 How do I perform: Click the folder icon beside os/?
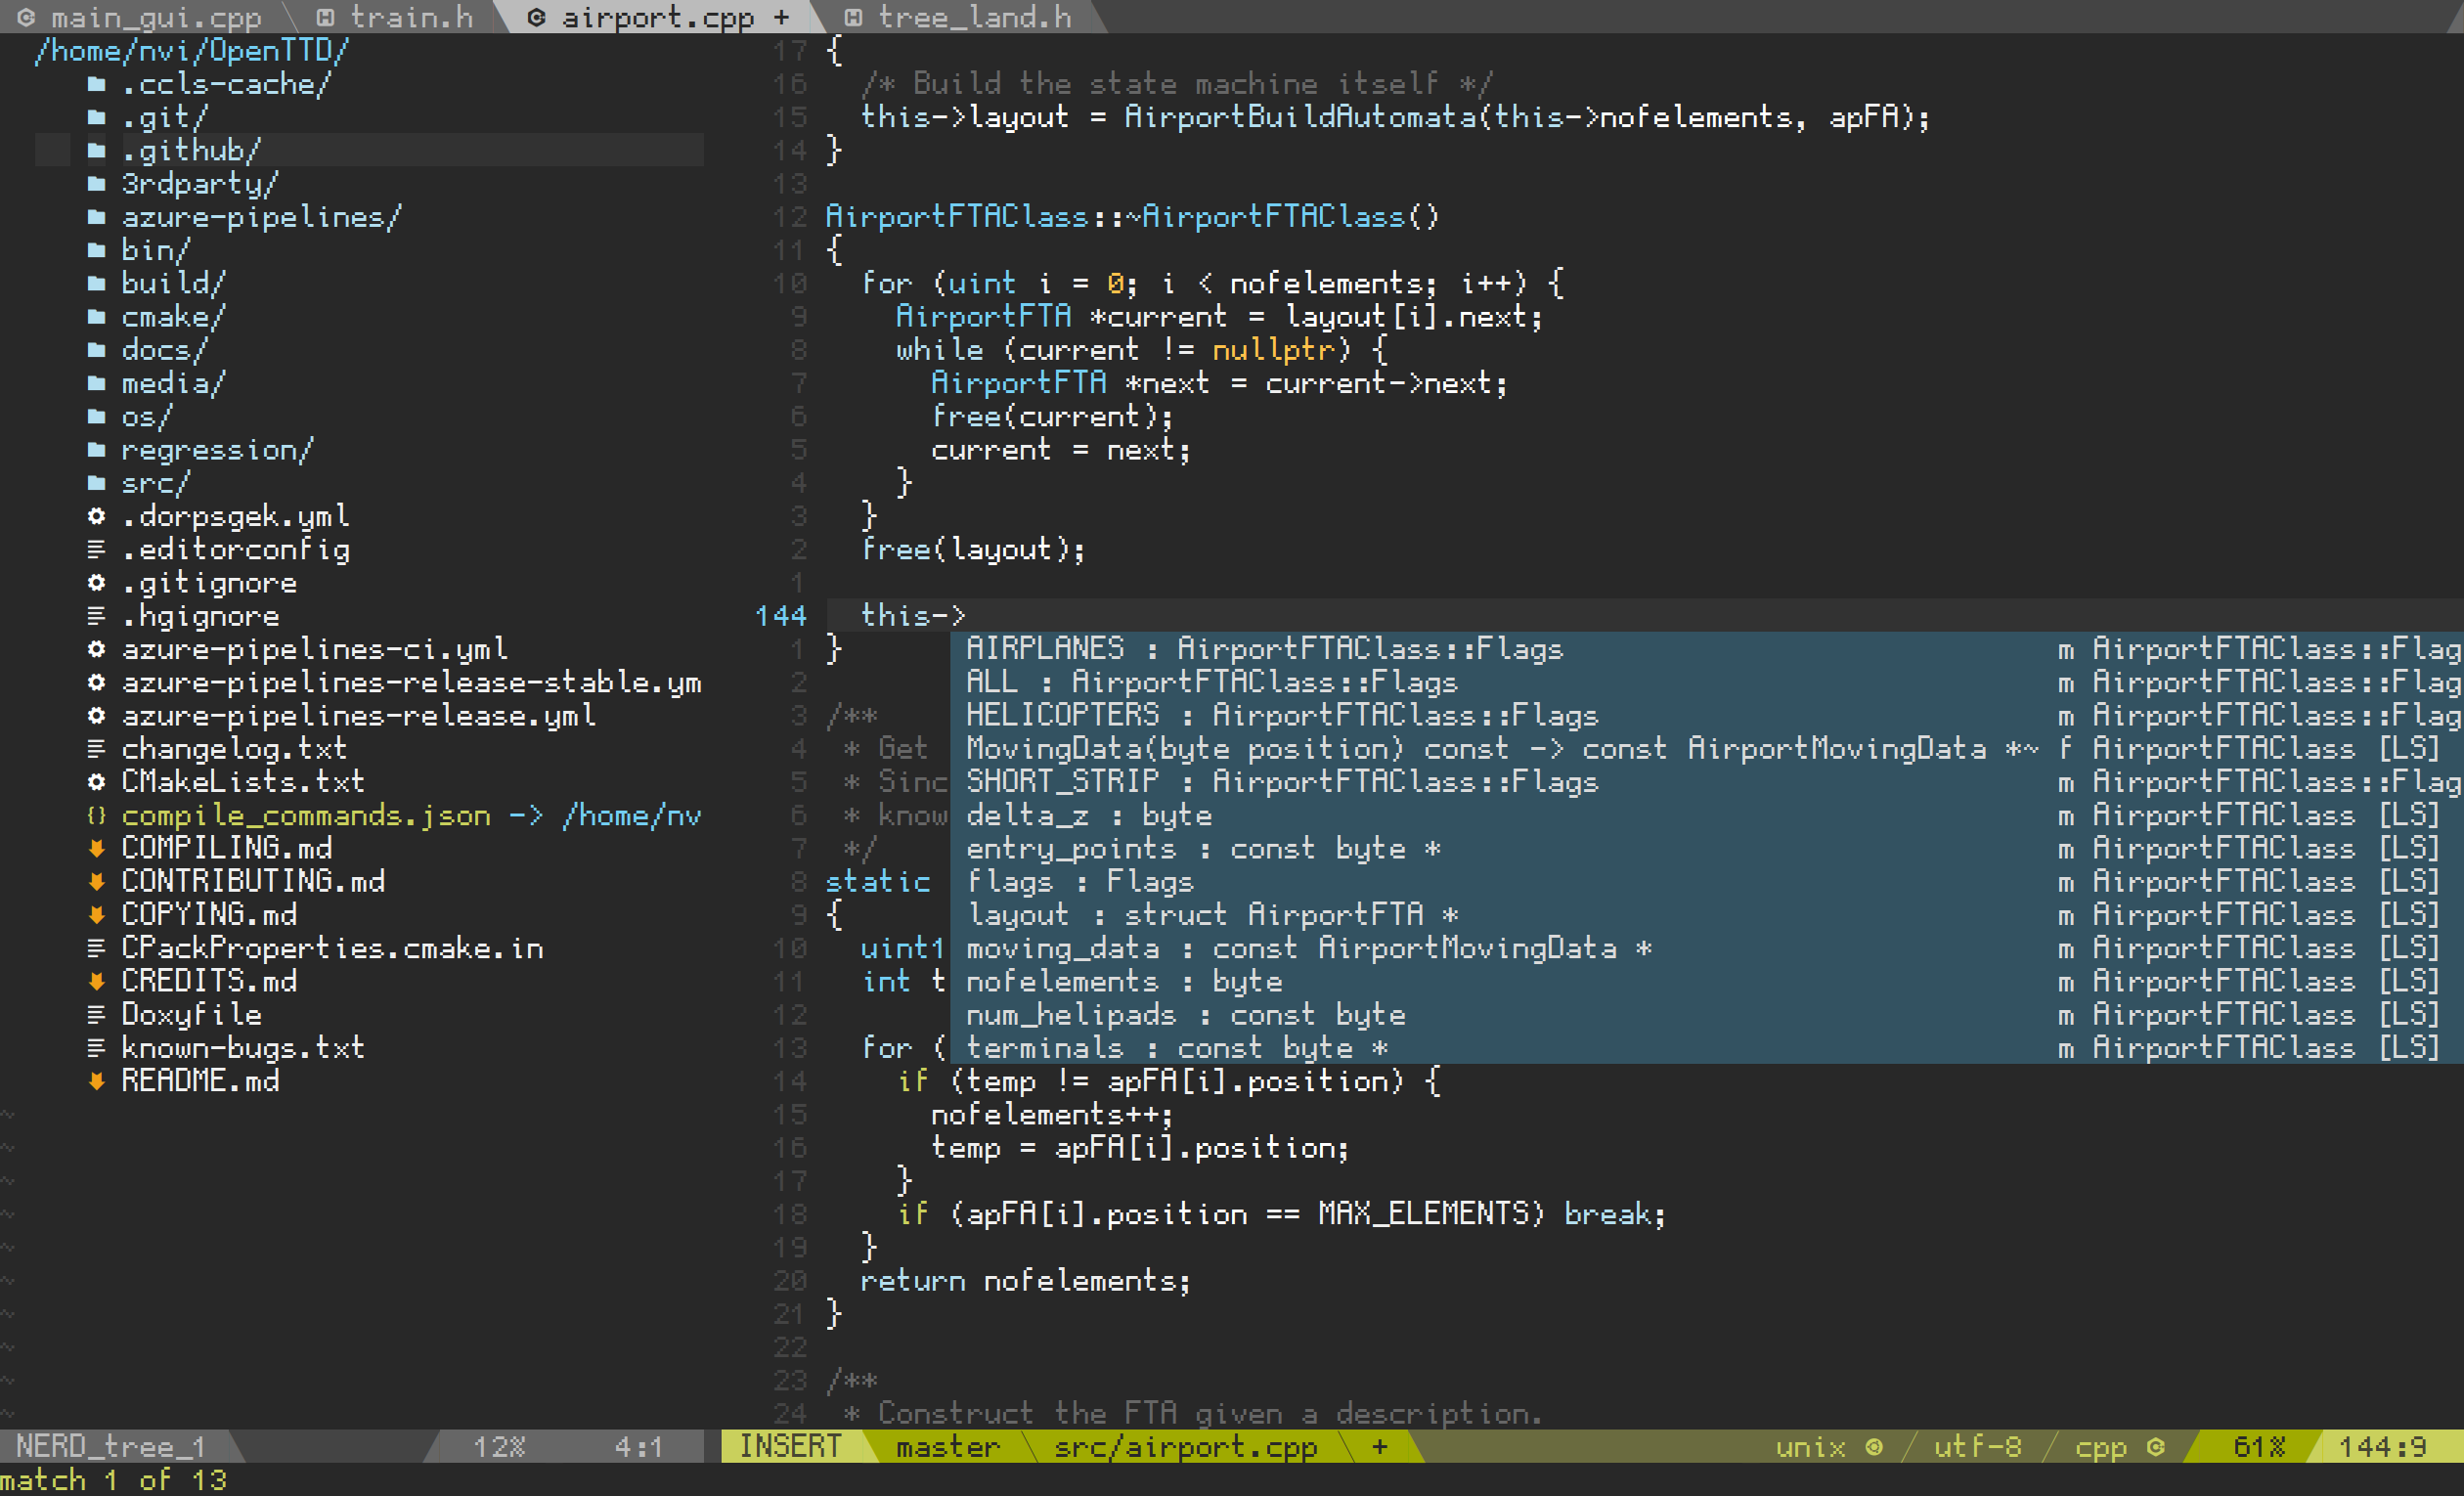[x=96, y=416]
